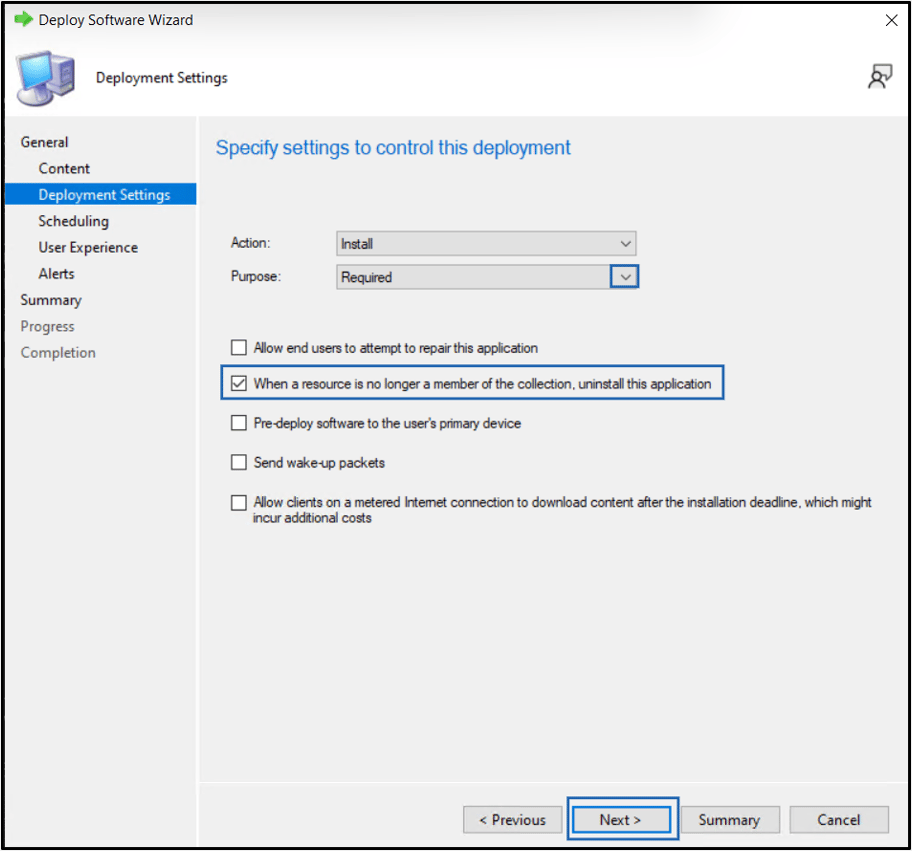Tick Allow clients on metered Internet connection
This screenshot has height=851, width=912.
click(238, 503)
